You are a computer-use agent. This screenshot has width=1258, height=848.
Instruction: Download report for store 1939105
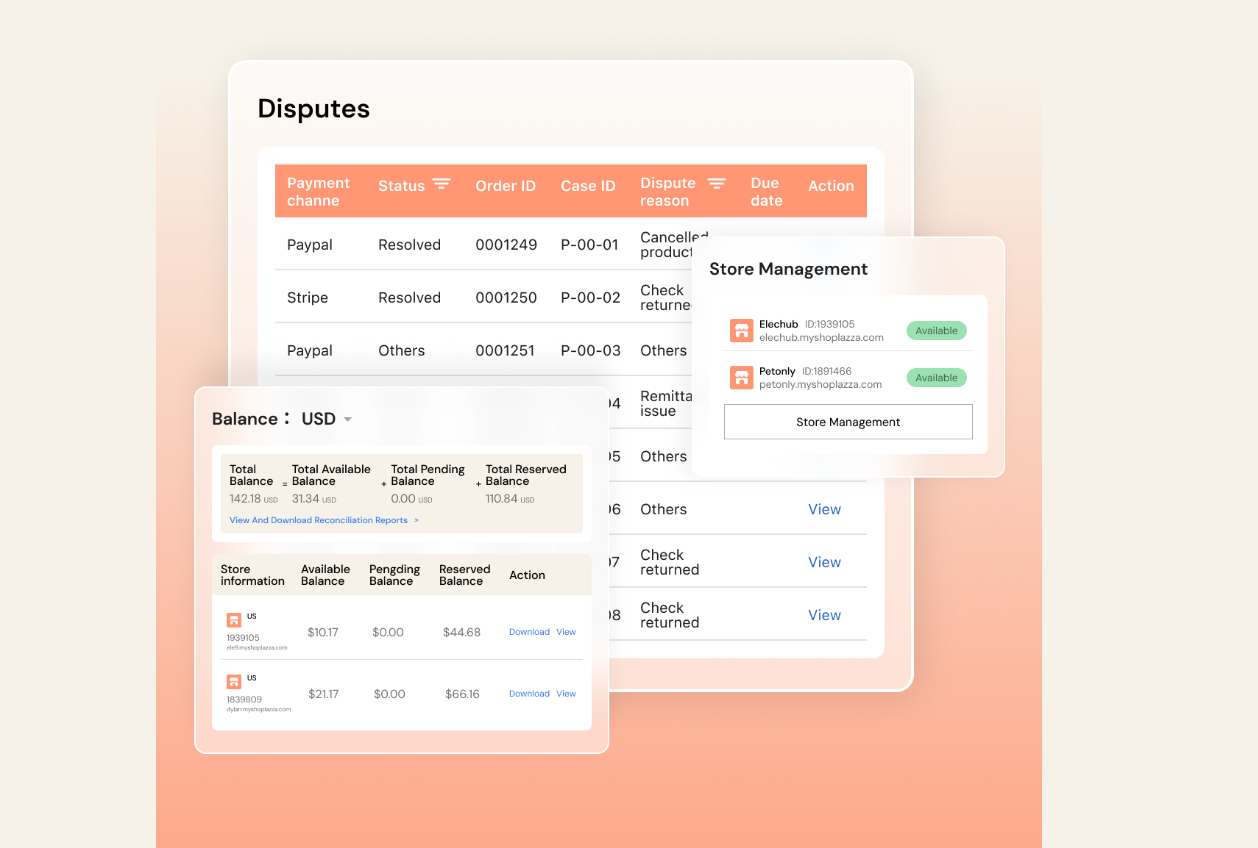529,632
